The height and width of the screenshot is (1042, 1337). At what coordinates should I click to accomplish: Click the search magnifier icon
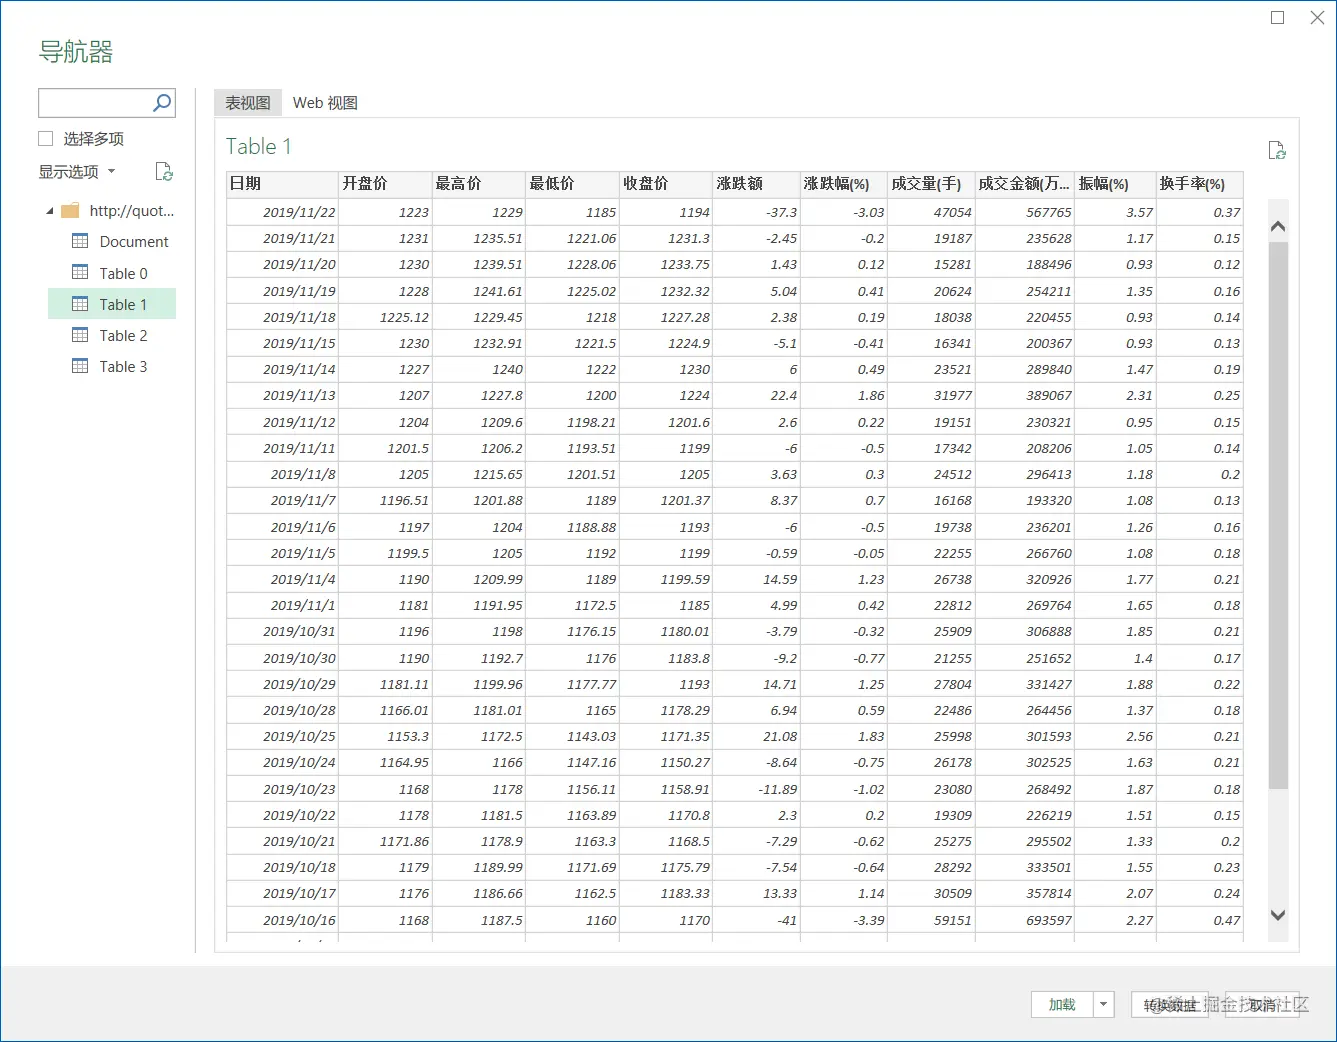pos(162,102)
